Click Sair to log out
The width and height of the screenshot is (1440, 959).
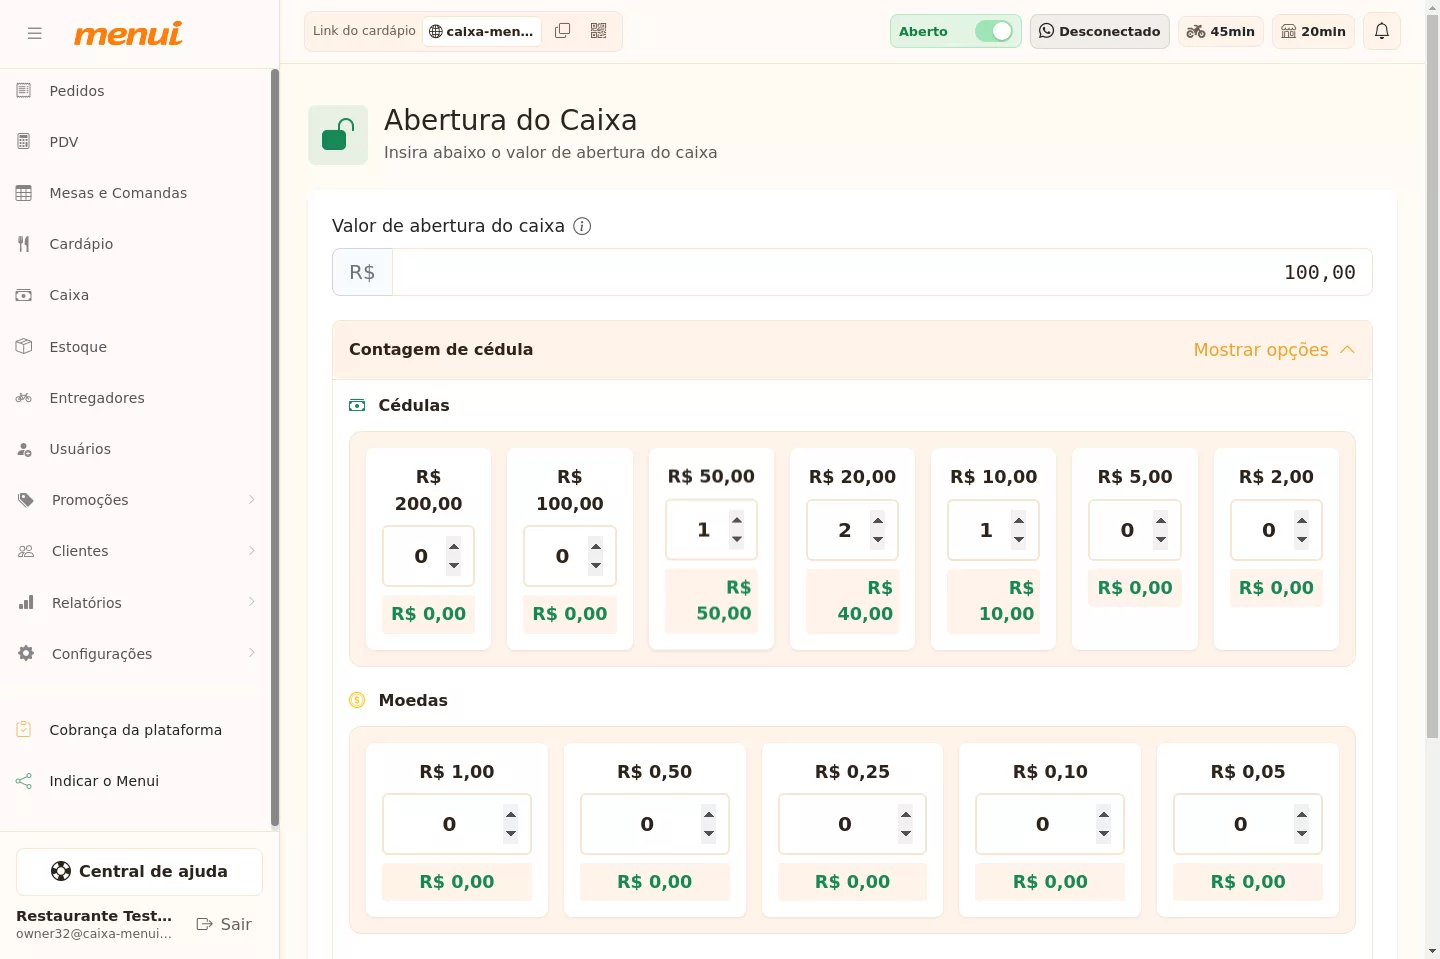[x=224, y=924]
